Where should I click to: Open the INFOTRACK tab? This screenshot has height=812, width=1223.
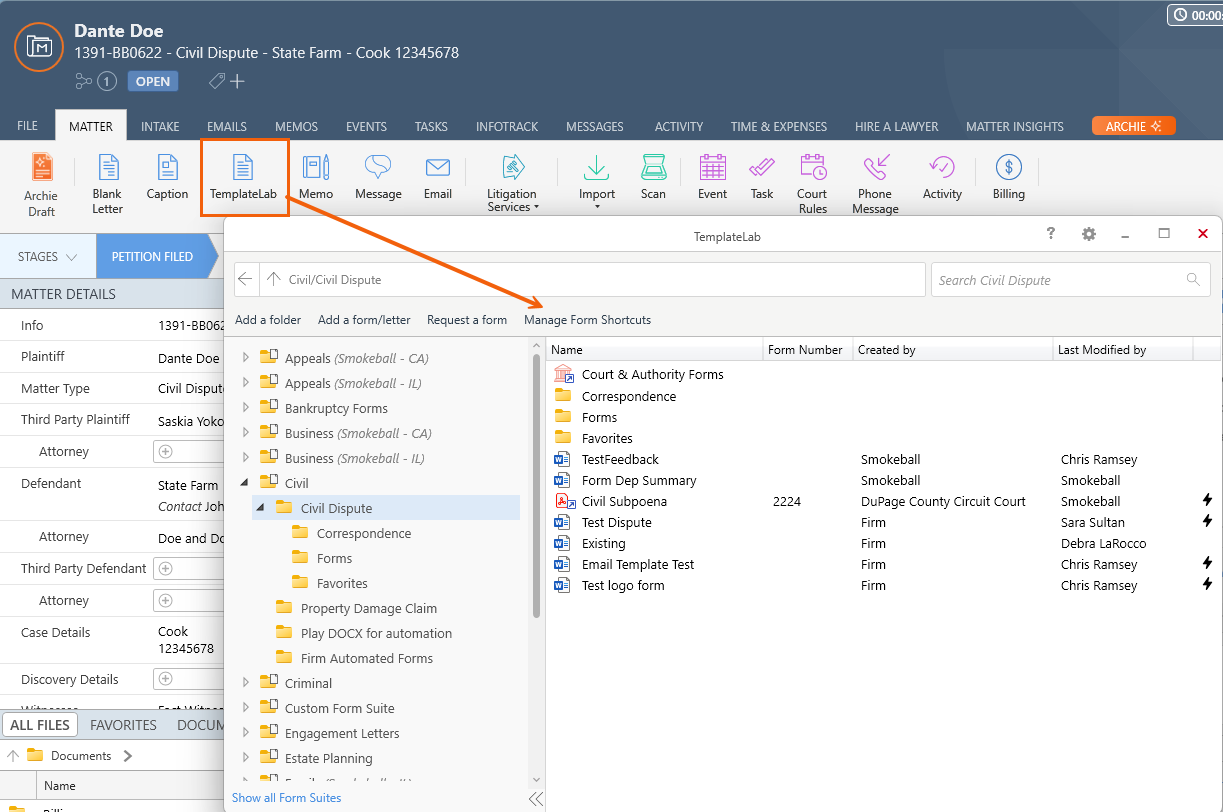(507, 126)
